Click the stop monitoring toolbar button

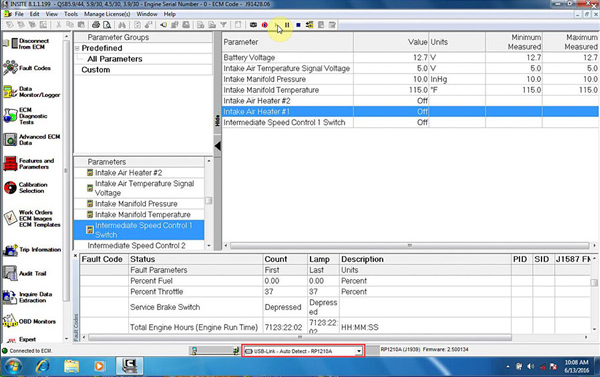click(x=298, y=25)
